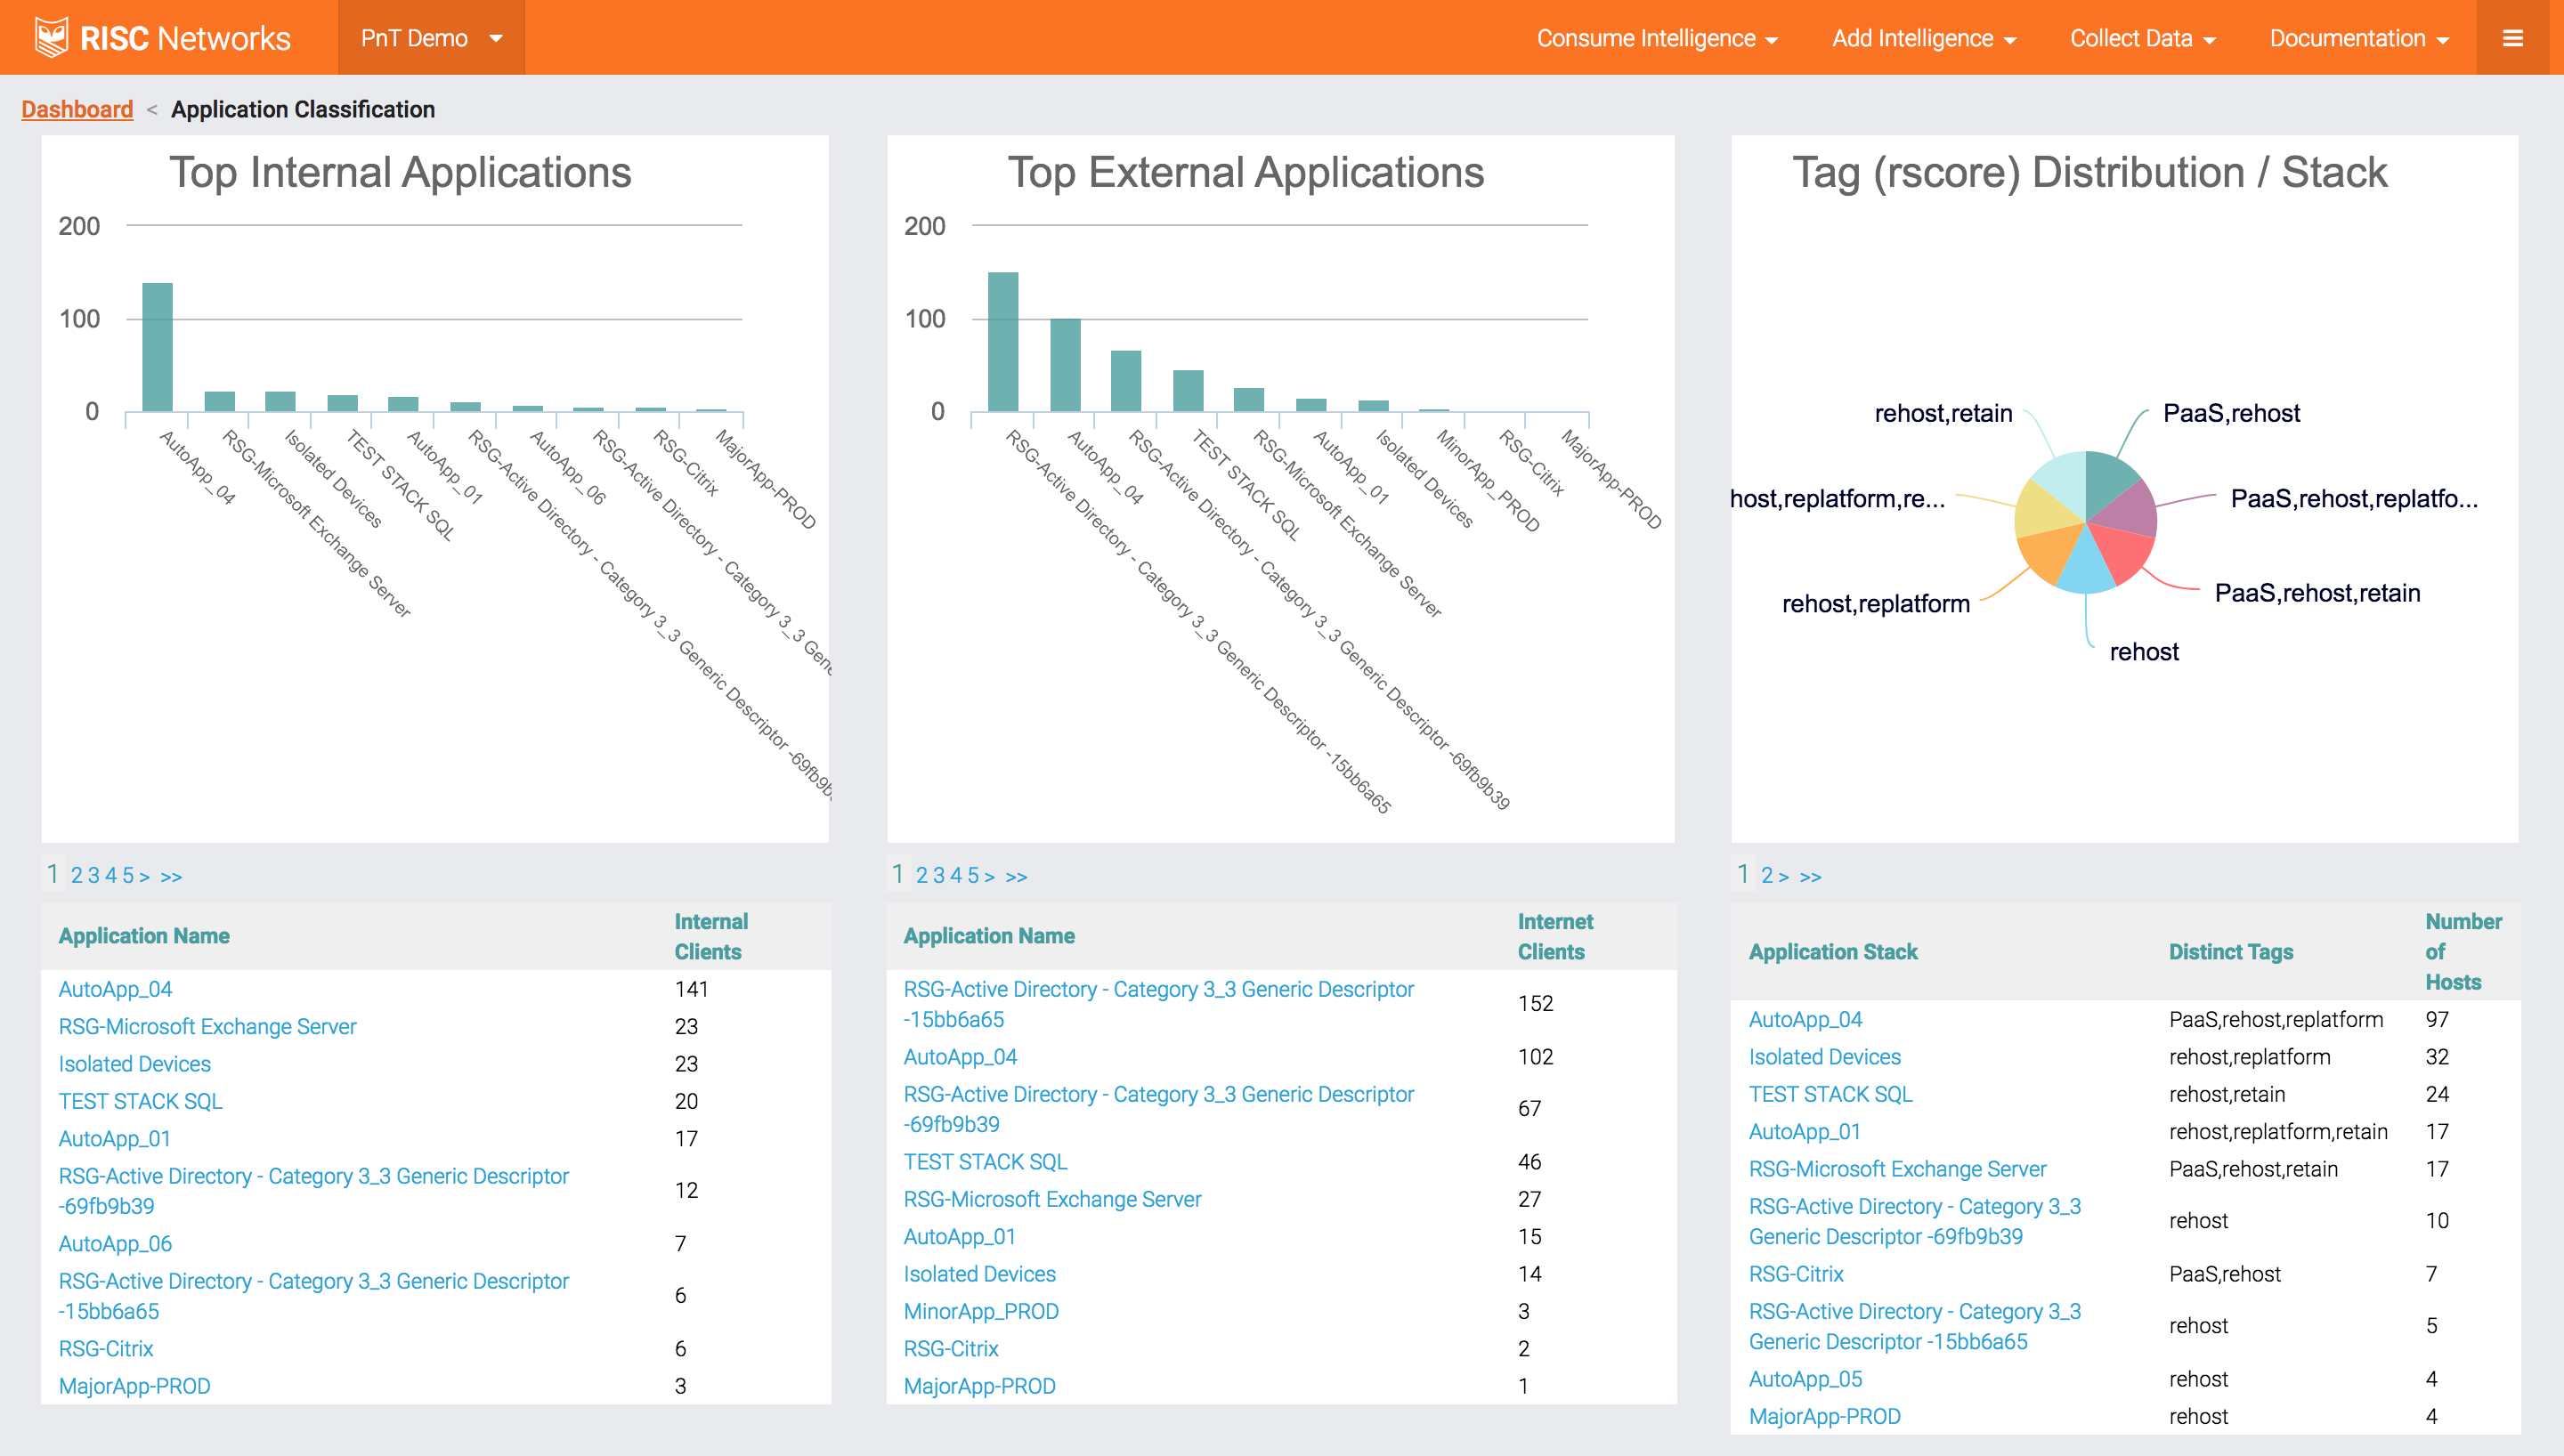2564x1456 pixels.
Task: Expand the Collect Data dropdown
Action: point(2142,37)
